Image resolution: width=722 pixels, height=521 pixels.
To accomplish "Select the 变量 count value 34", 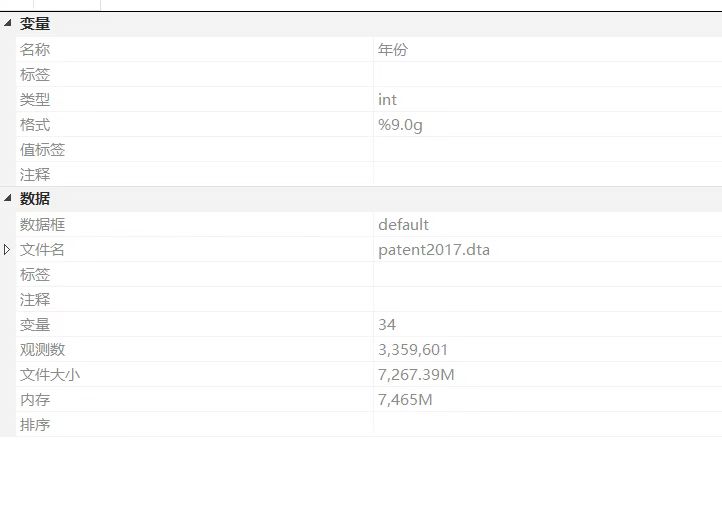I will tap(387, 324).
